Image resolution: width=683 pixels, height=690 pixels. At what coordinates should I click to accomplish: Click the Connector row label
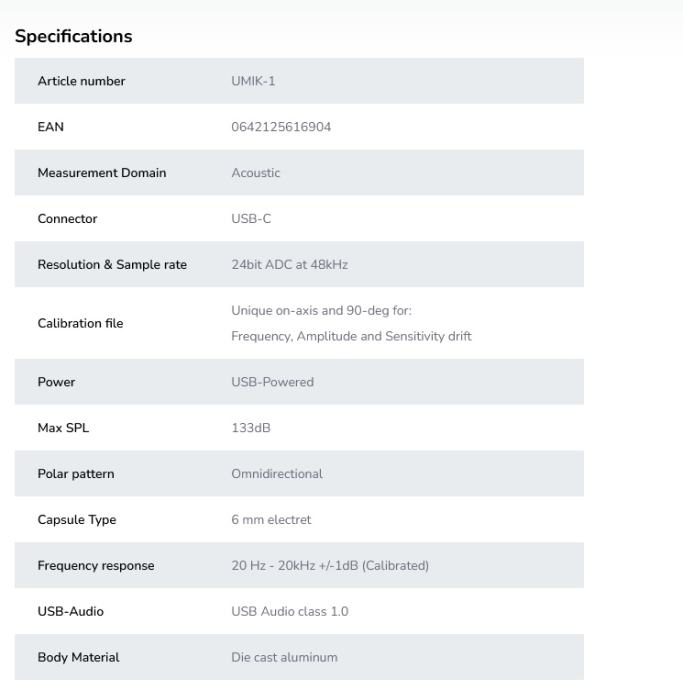pyautogui.click(x=67, y=219)
